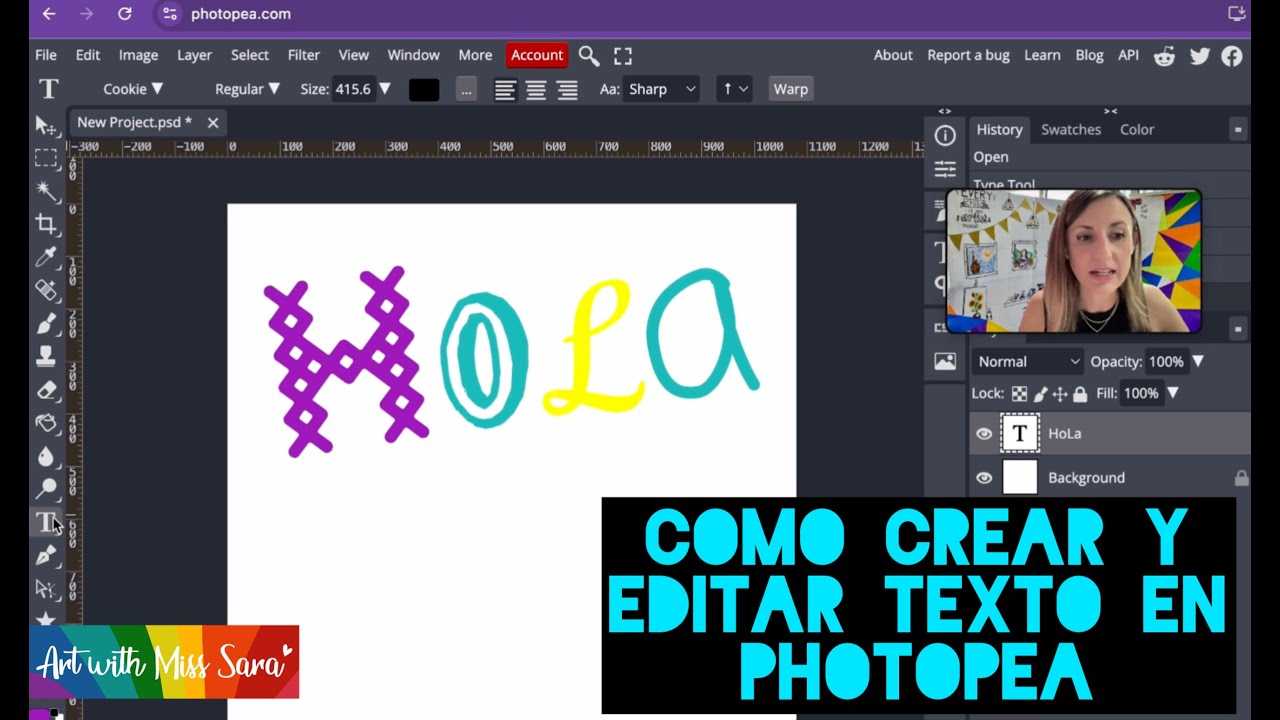Click the red Account button
This screenshot has height=720, width=1280.
pyautogui.click(x=537, y=55)
